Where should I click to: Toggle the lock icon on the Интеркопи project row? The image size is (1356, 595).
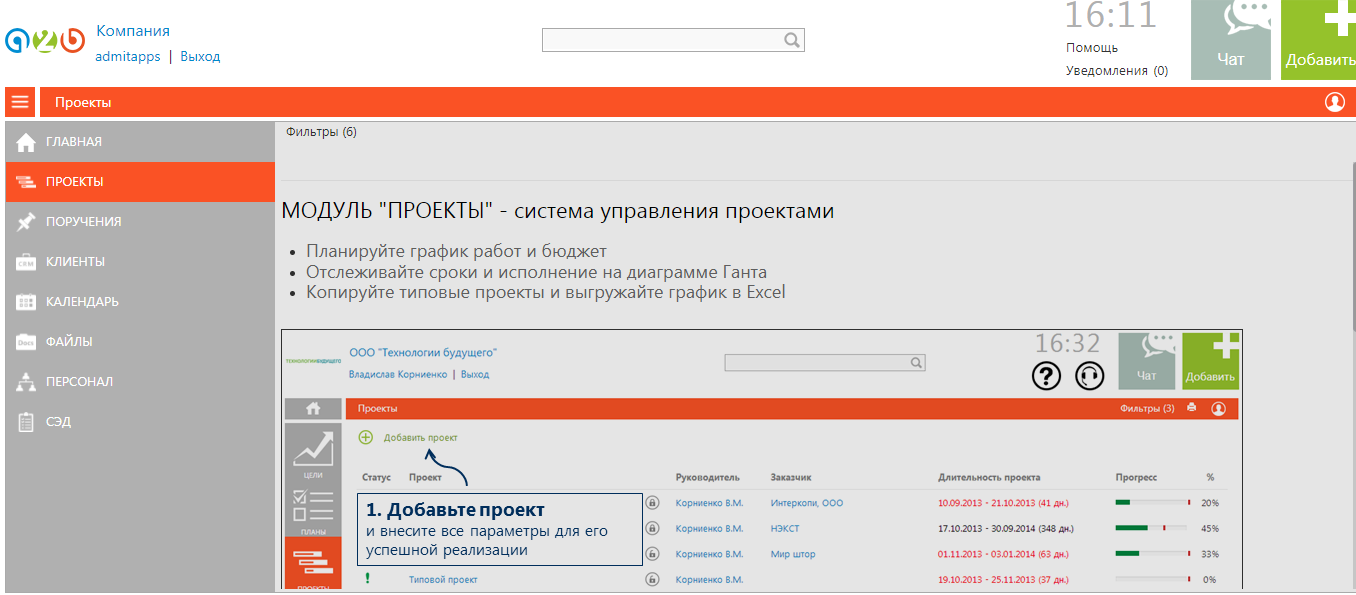pos(653,502)
